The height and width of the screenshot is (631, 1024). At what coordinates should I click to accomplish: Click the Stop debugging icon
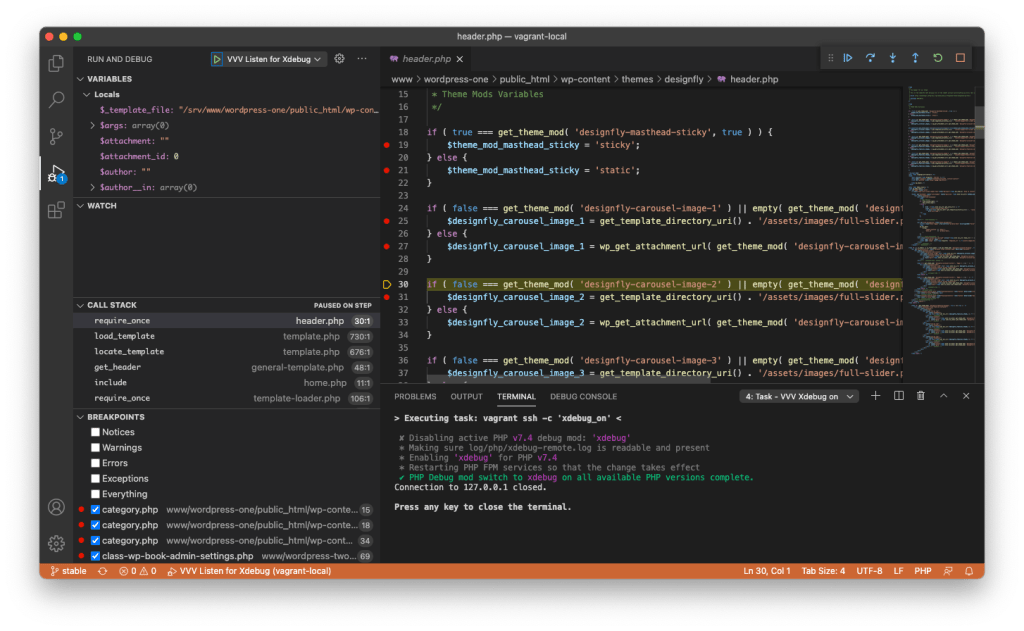pos(960,58)
